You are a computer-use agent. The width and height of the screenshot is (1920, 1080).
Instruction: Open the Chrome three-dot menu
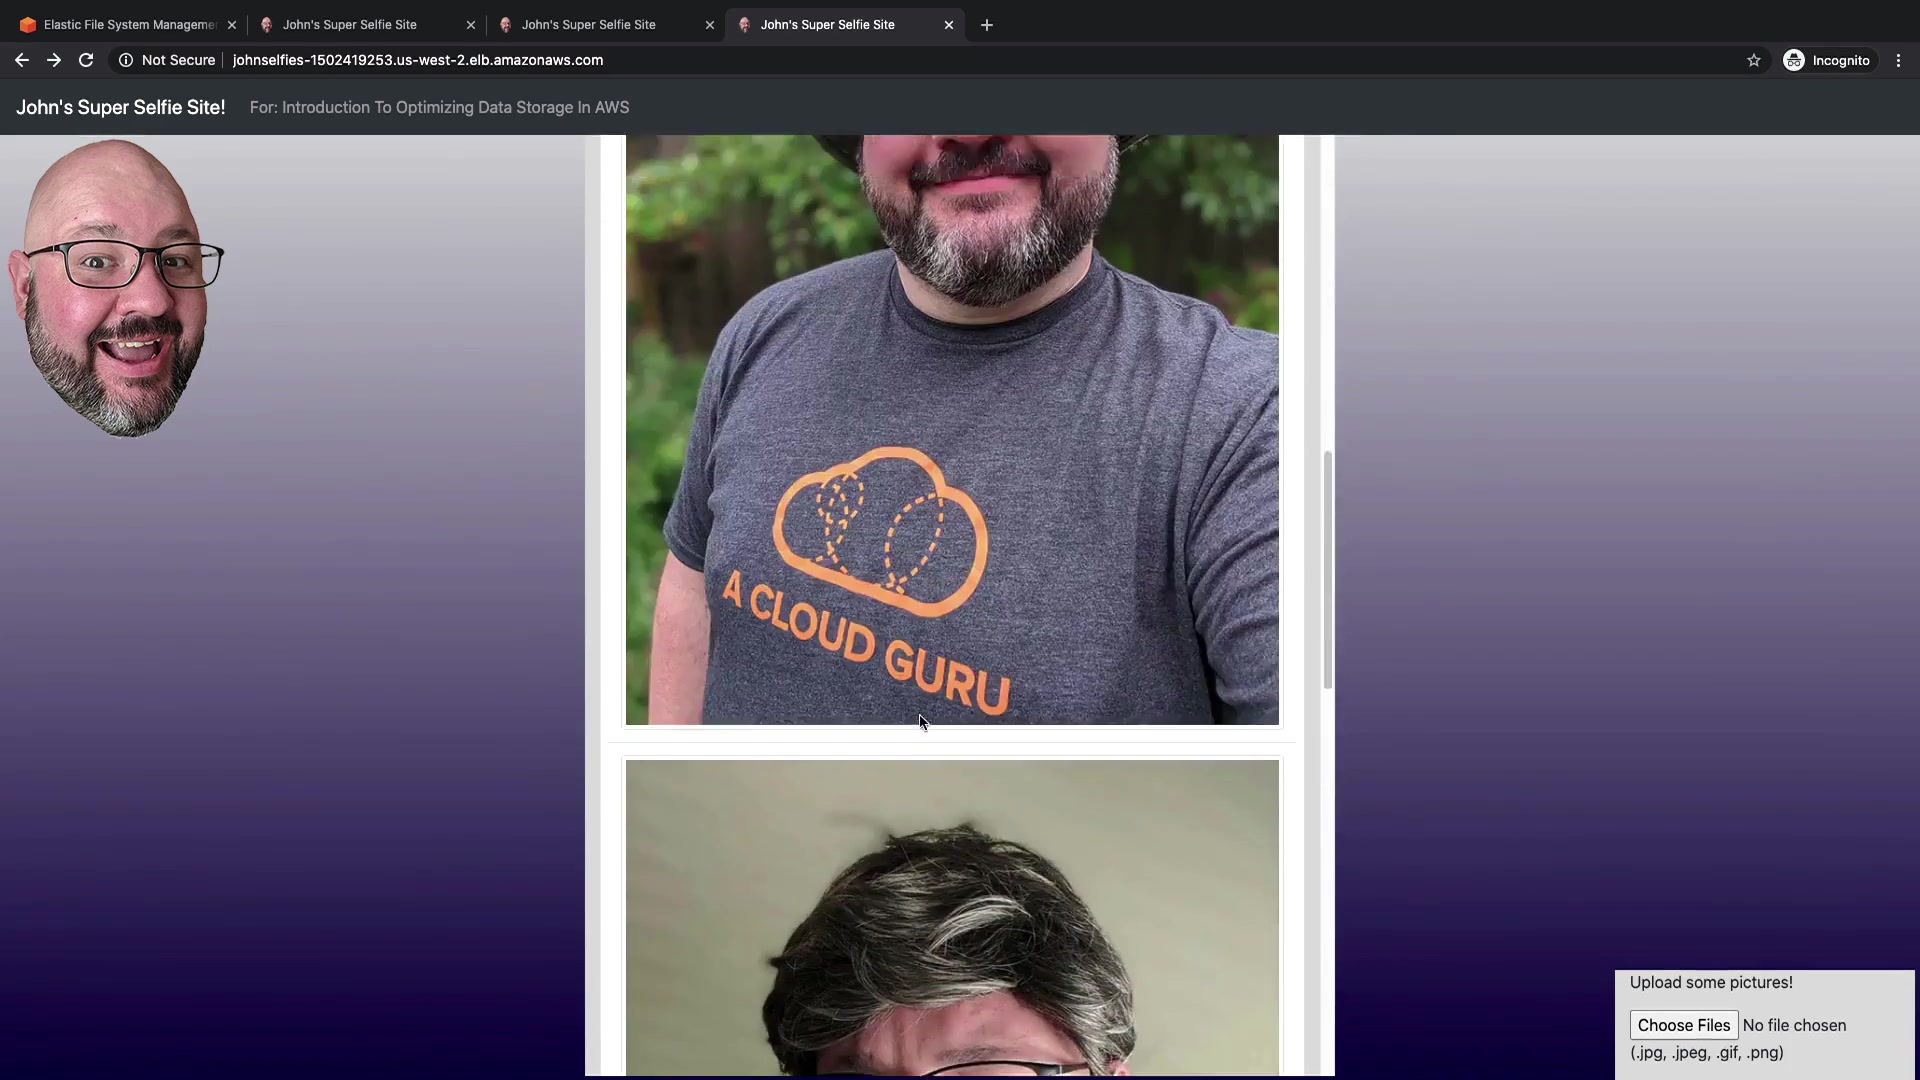(x=1898, y=60)
